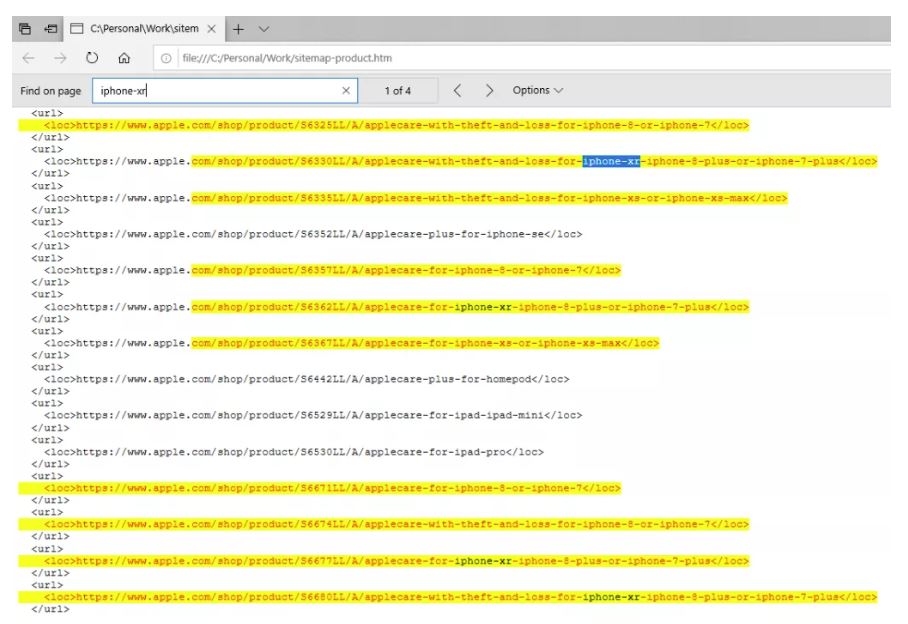
Task: Expand the tab preview chevron
Action: click(264, 29)
